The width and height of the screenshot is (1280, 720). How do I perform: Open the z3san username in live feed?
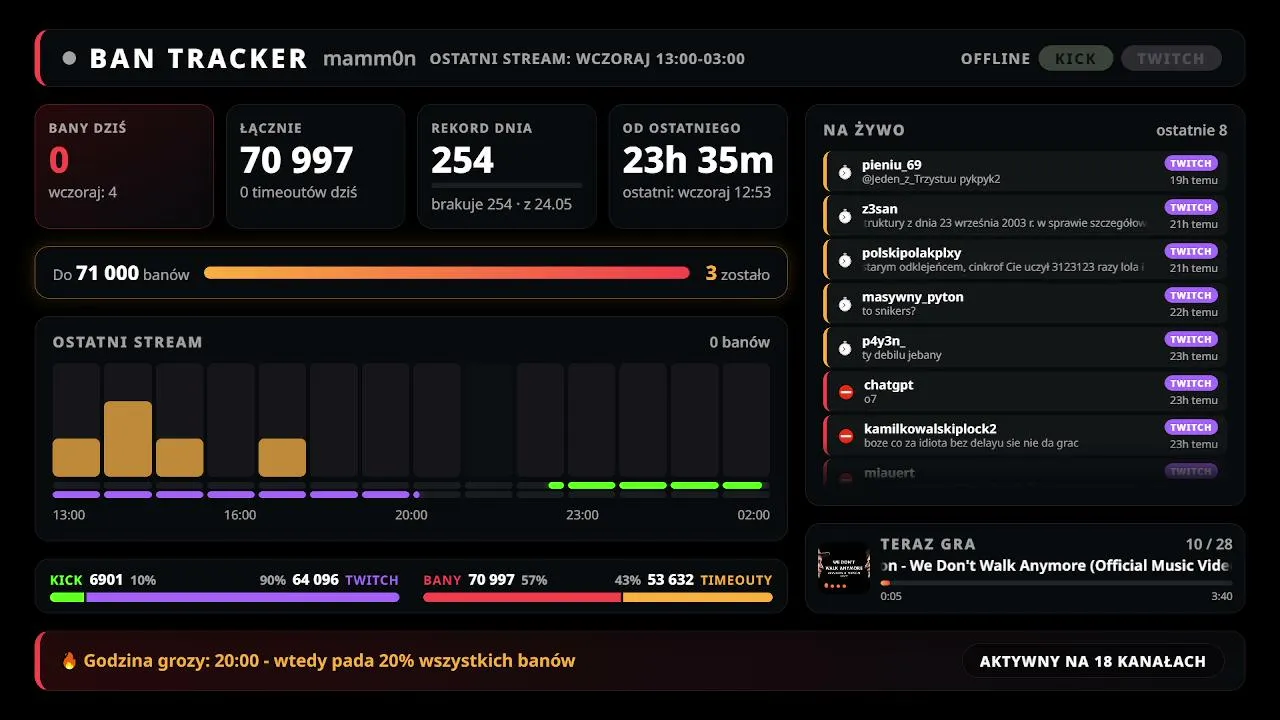click(880, 208)
